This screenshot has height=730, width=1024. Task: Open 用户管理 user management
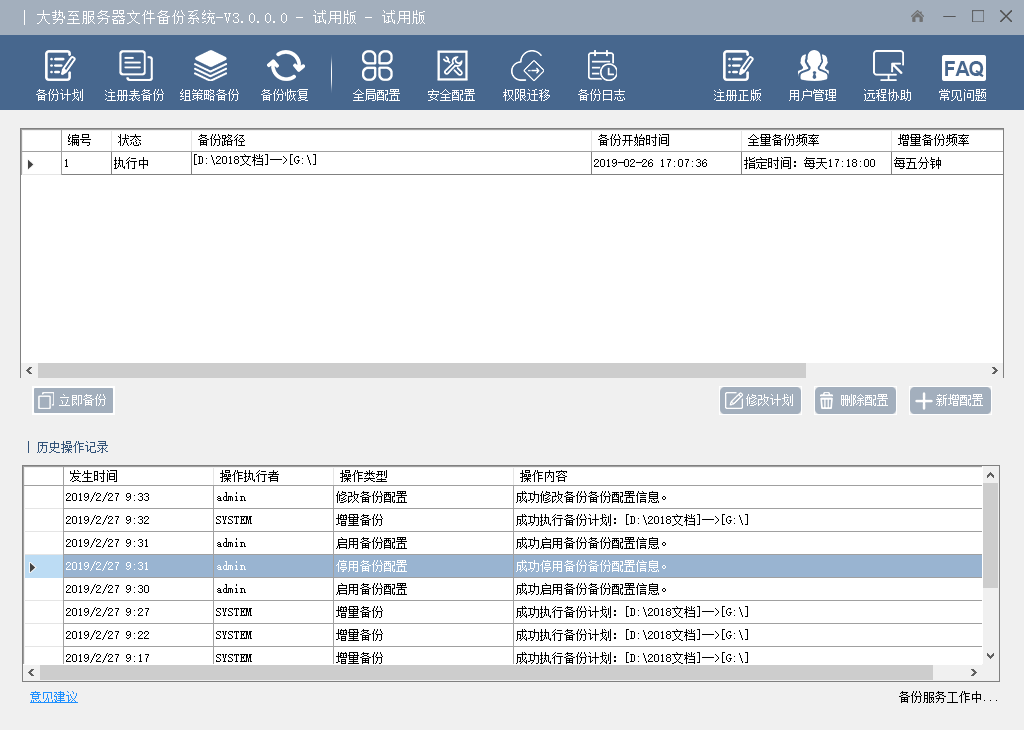click(812, 76)
